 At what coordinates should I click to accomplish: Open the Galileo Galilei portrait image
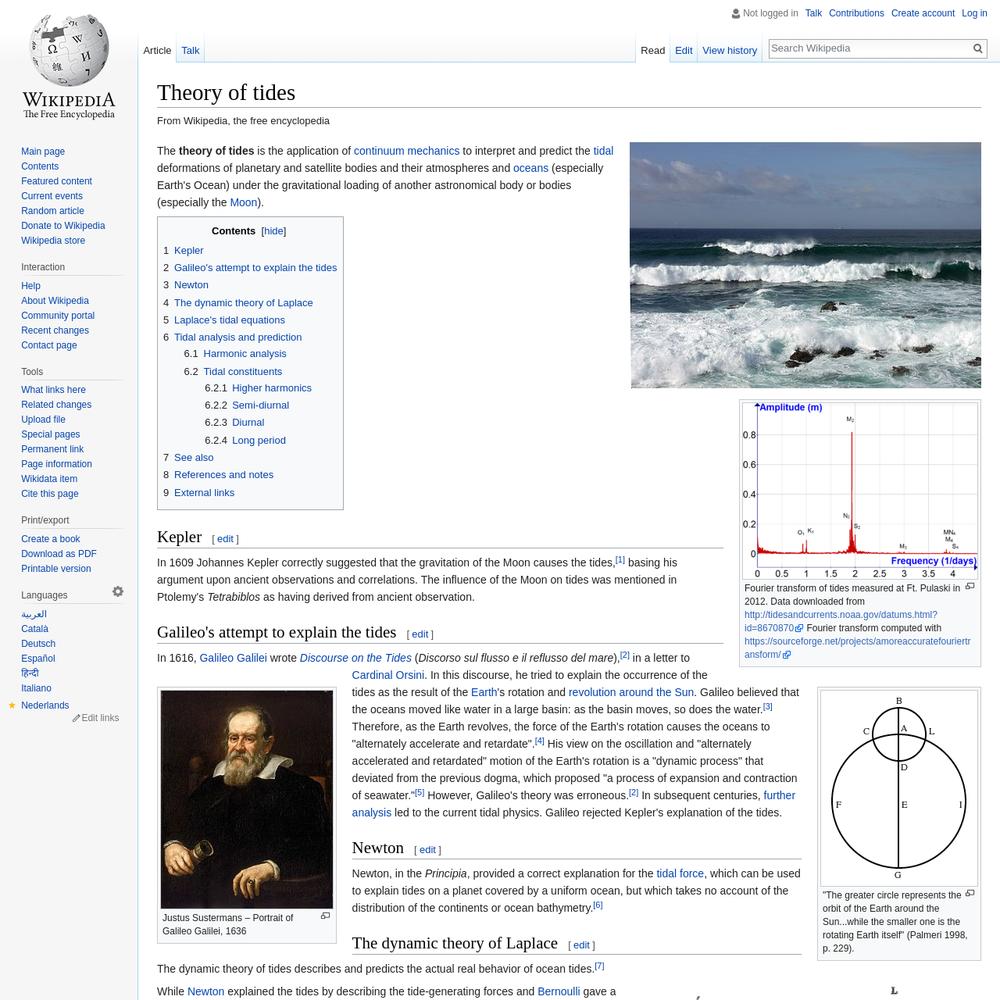247,799
